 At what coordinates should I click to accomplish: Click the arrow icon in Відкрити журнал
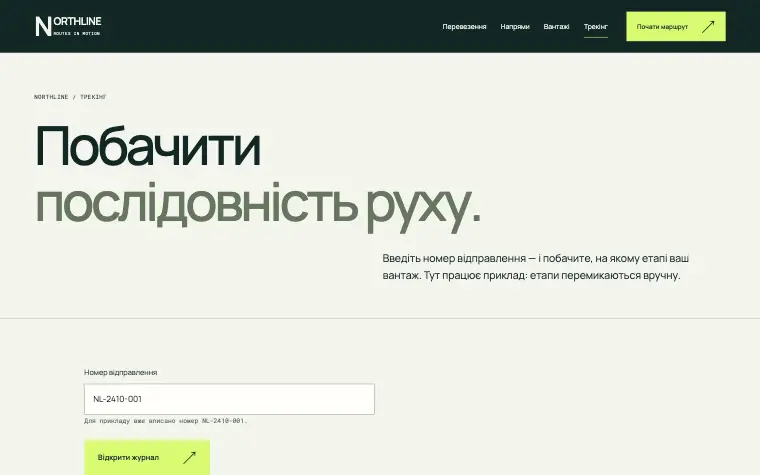(190, 457)
